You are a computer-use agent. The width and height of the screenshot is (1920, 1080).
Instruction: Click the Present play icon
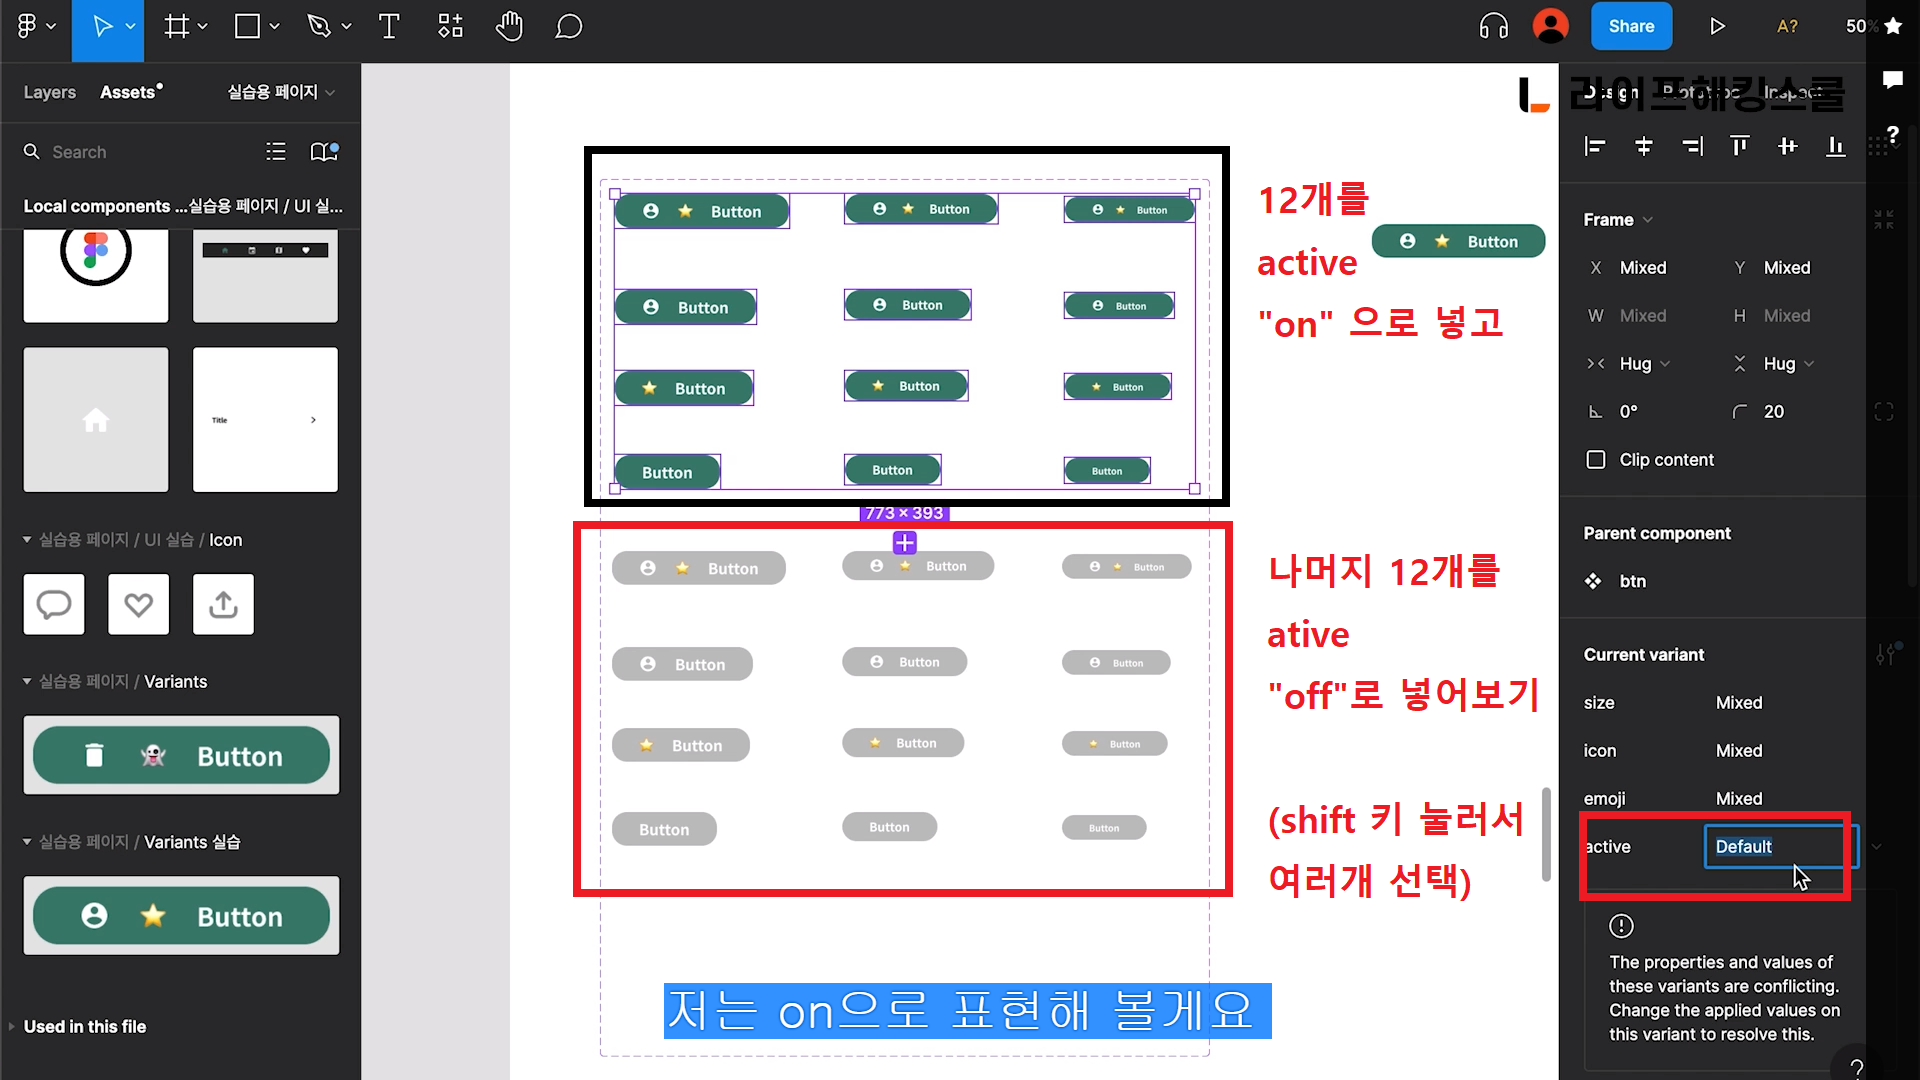point(1717,27)
